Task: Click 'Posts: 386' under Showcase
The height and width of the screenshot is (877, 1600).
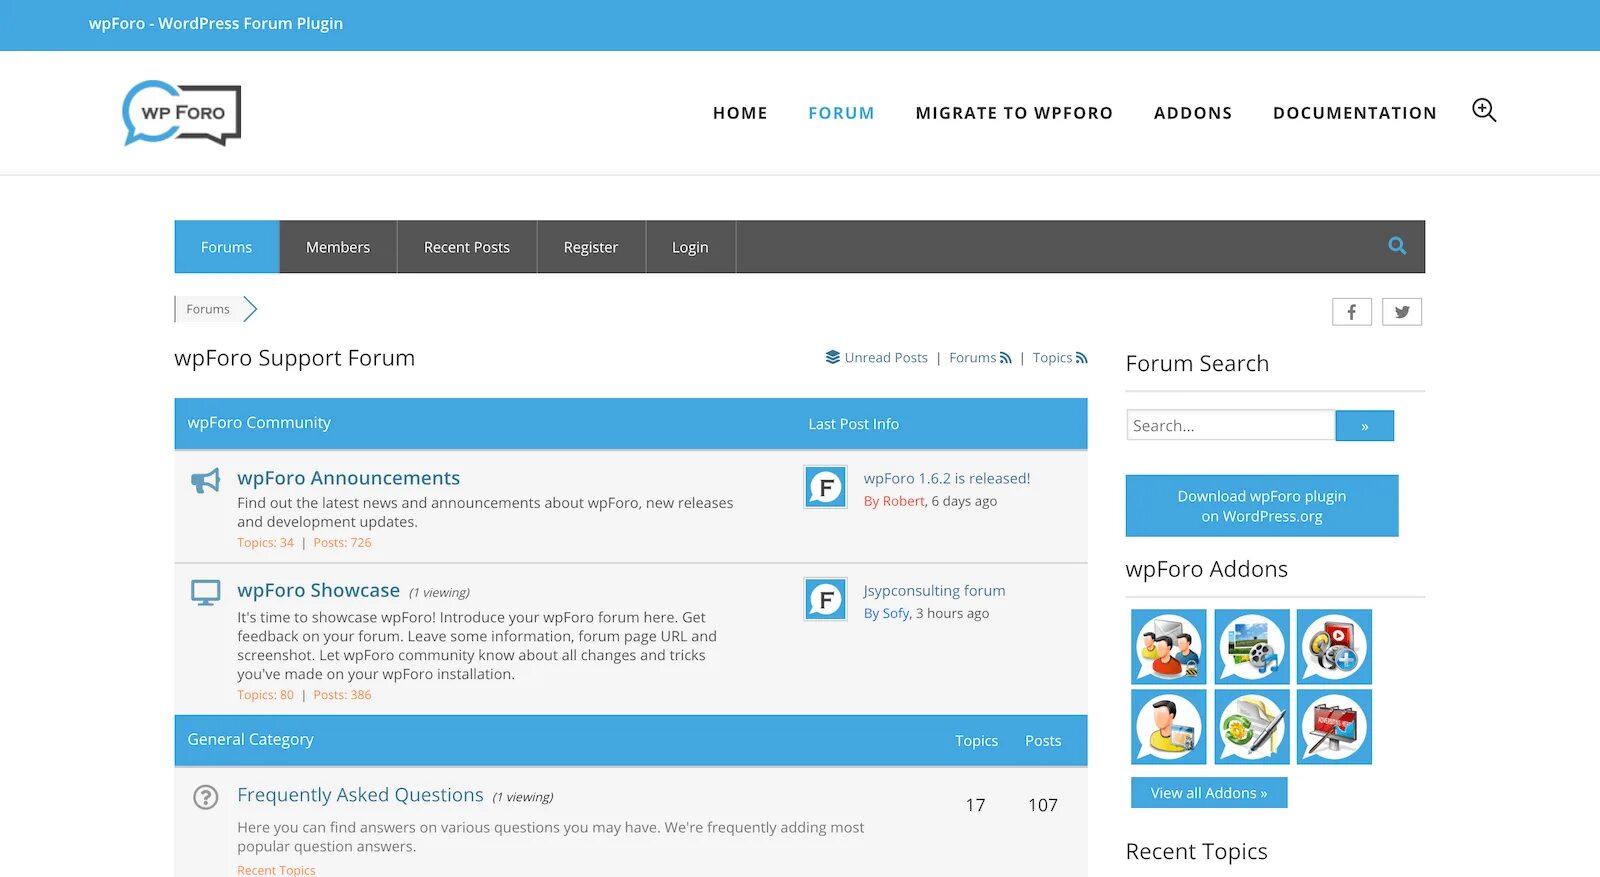Action: click(342, 695)
